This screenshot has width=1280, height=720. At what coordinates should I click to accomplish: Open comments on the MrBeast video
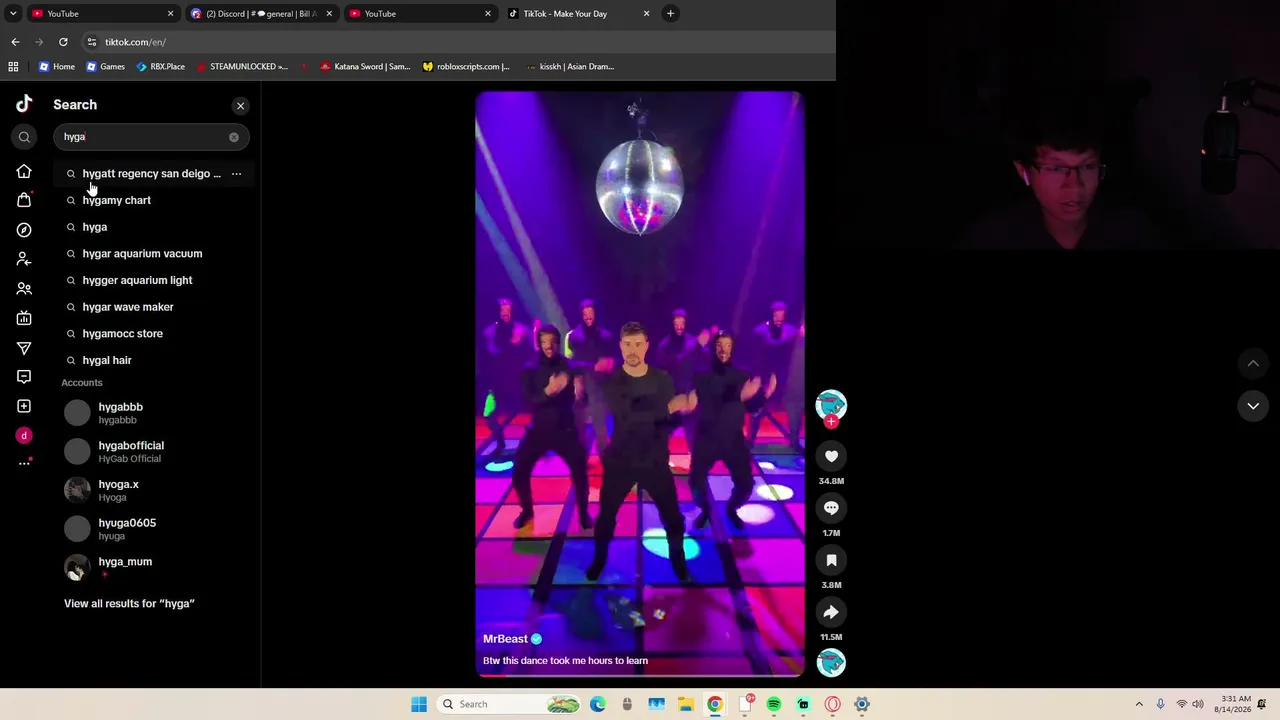[x=831, y=508]
